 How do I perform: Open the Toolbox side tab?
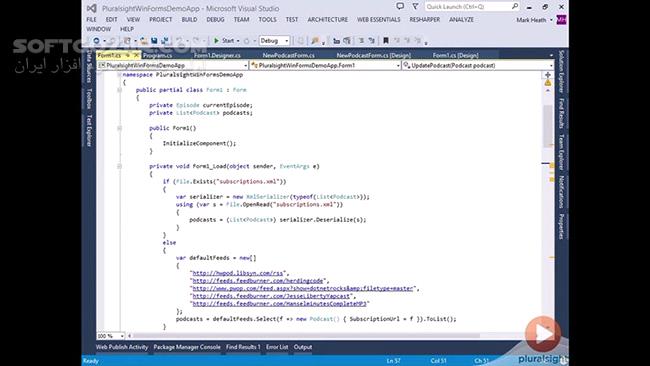pyautogui.click(x=88, y=99)
